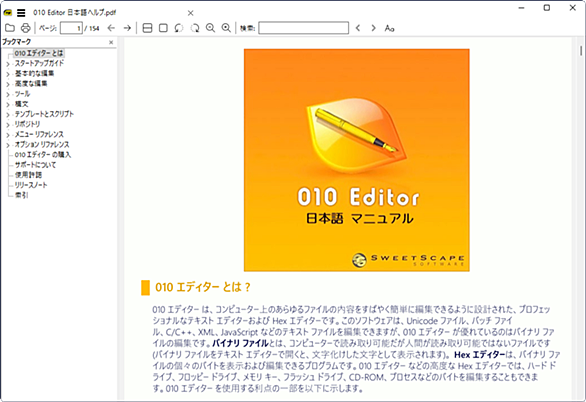Maximize the PDF viewer window
This screenshot has width=586, height=402.
click(x=547, y=8)
